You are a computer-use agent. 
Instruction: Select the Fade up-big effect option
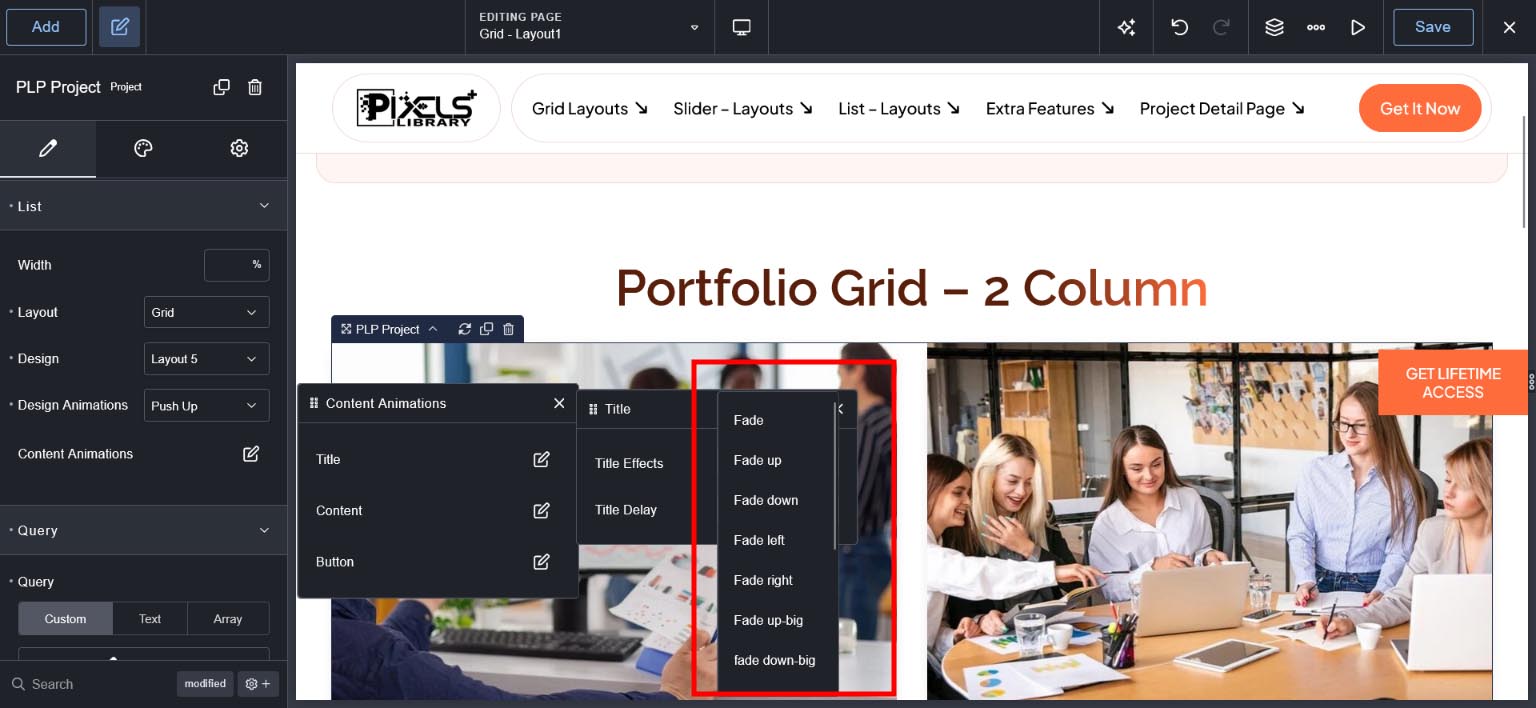[776, 620]
